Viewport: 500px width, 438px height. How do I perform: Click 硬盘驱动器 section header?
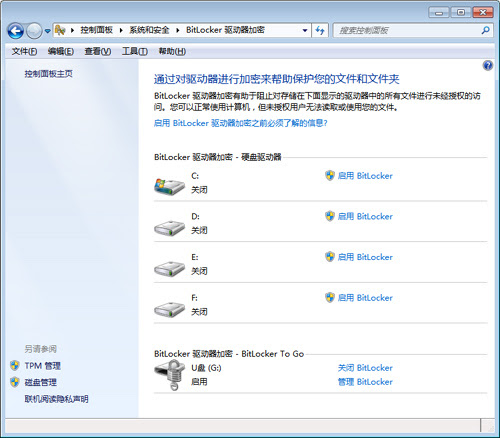[x=218, y=157]
